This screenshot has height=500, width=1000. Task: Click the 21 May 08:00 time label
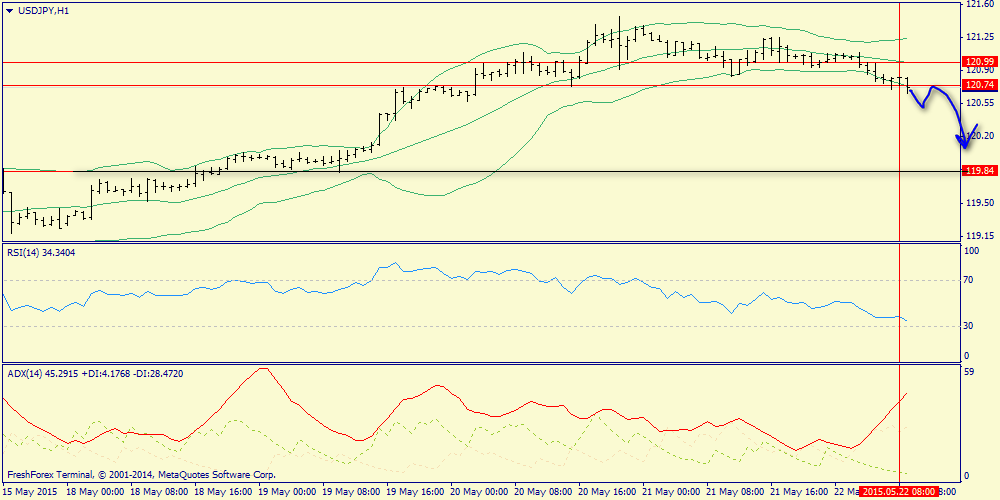click(734, 492)
